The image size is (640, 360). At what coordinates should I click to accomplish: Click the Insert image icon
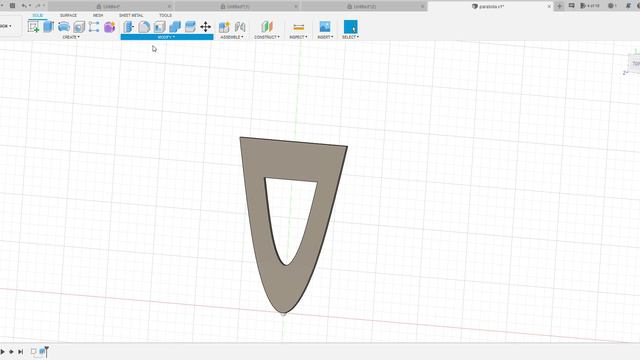(x=325, y=27)
